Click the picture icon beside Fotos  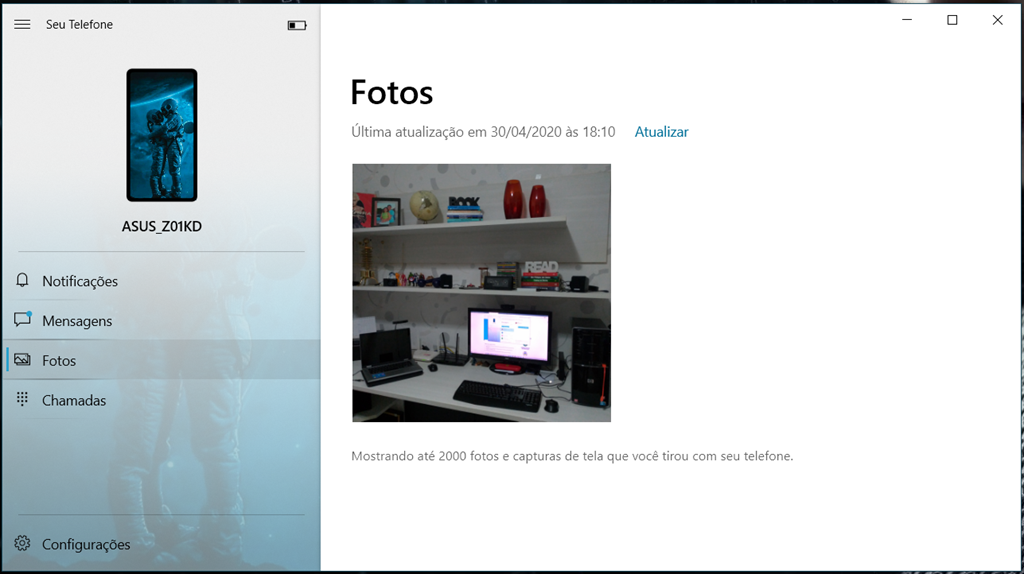coord(22,360)
